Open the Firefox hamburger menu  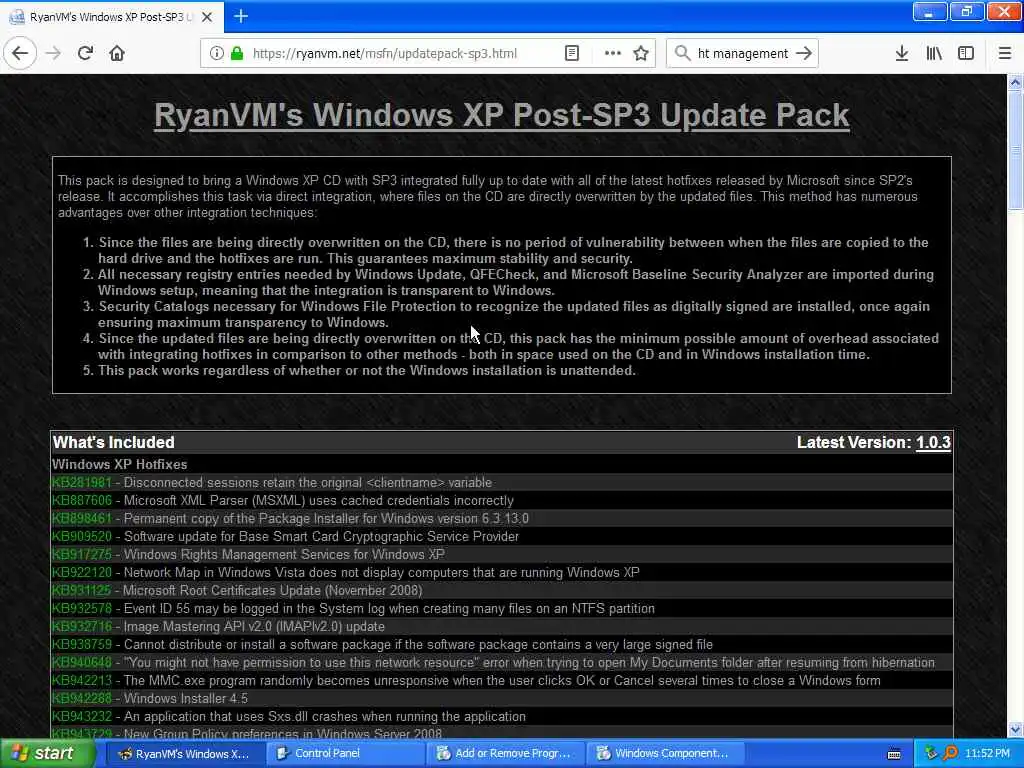pyautogui.click(x=1004, y=54)
